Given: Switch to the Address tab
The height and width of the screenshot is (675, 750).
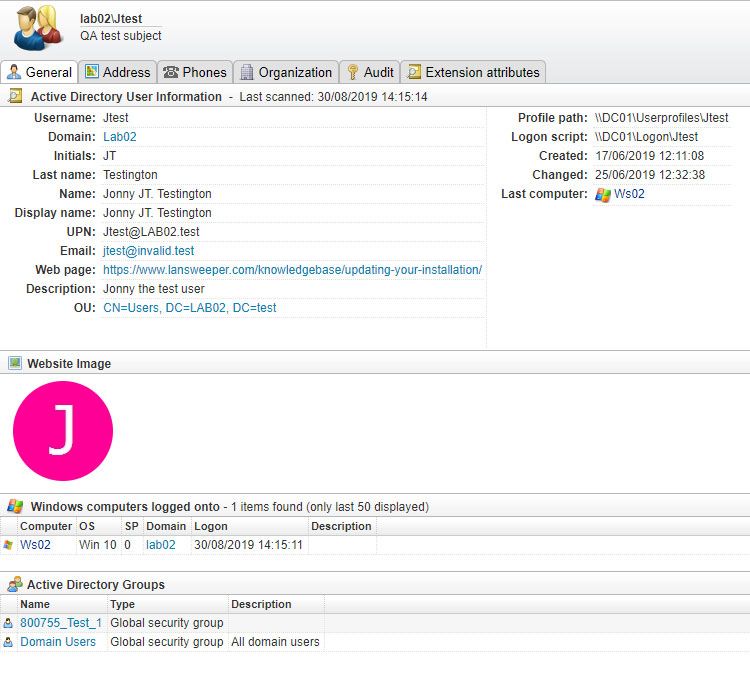Looking at the screenshot, I should coord(118,72).
